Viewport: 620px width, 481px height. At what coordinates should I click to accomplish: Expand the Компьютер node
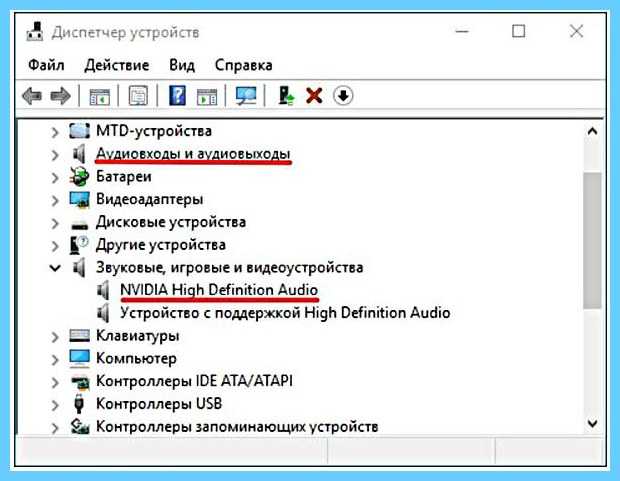click(55, 360)
